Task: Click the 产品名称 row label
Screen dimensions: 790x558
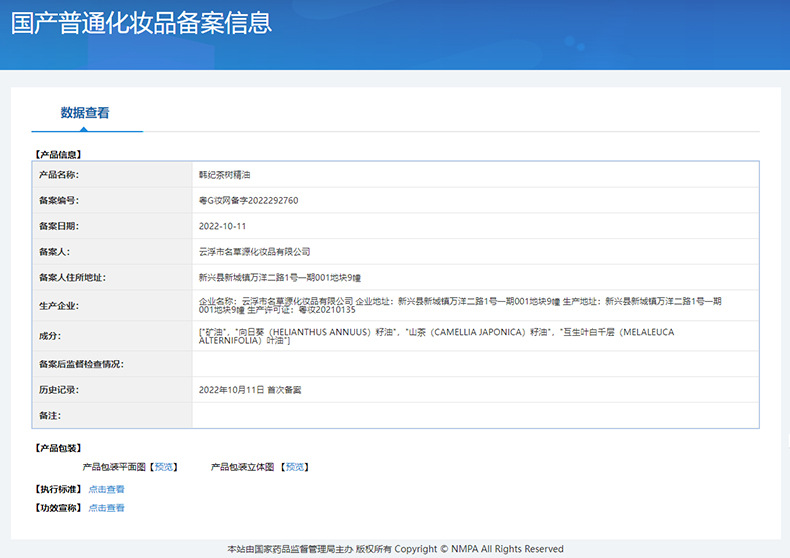Action: (58, 174)
